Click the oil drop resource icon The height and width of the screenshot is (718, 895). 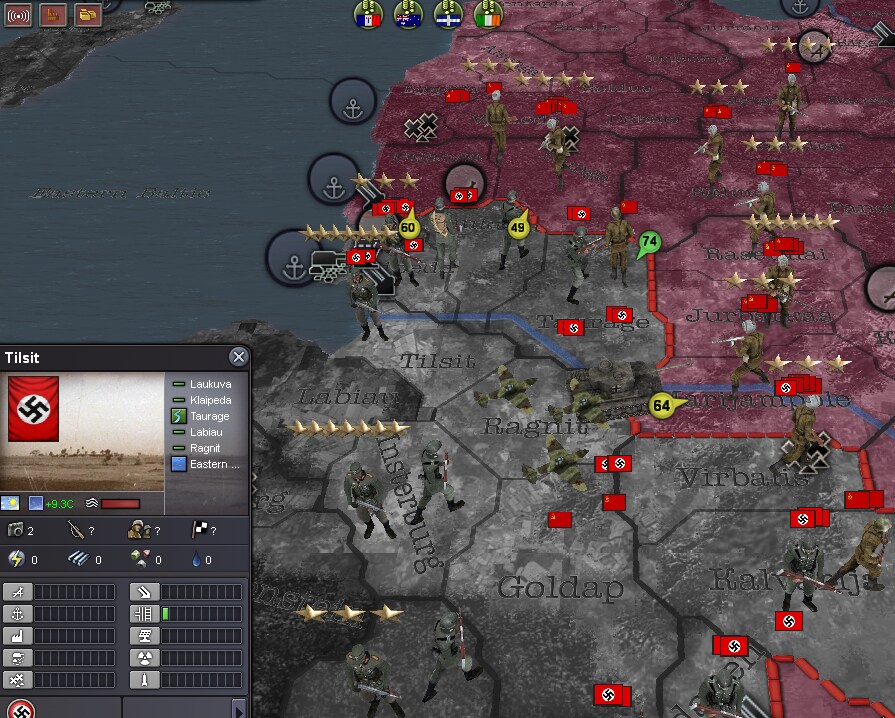click(196, 559)
